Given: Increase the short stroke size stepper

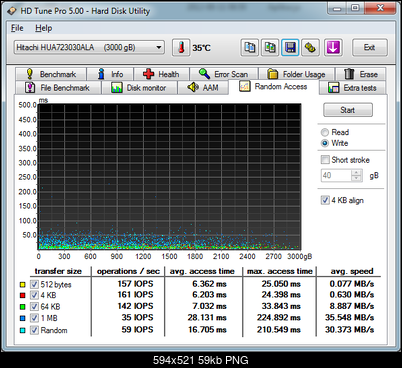Looking at the screenshot, I should pos(357,172).
